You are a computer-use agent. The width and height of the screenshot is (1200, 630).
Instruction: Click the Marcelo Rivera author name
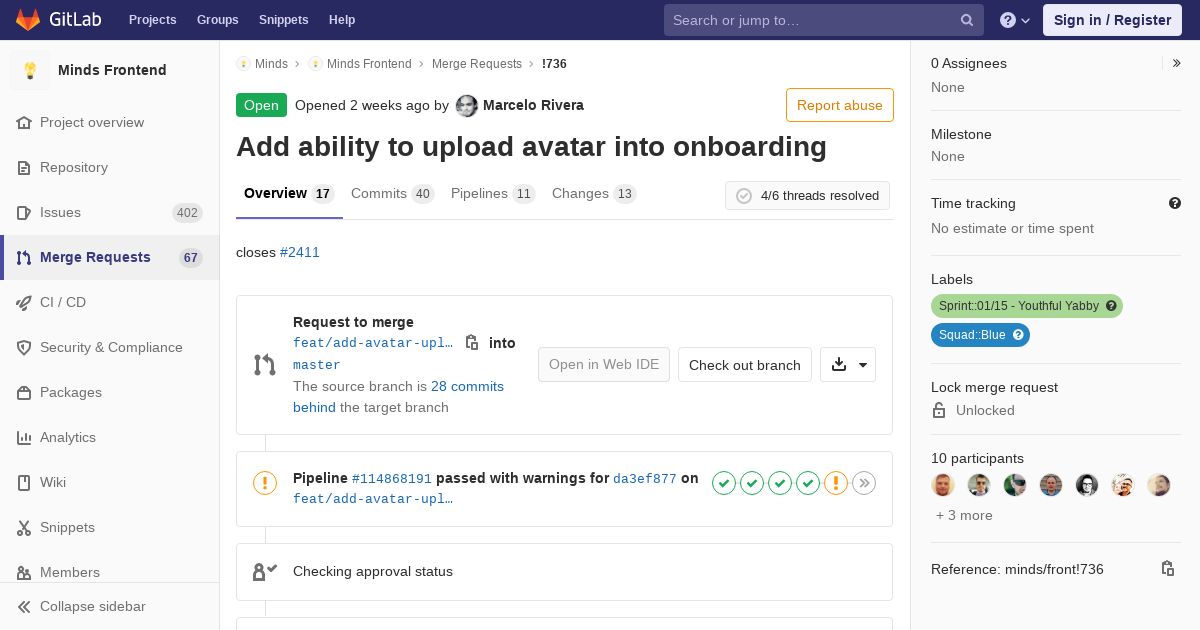(x=533, y=105)
